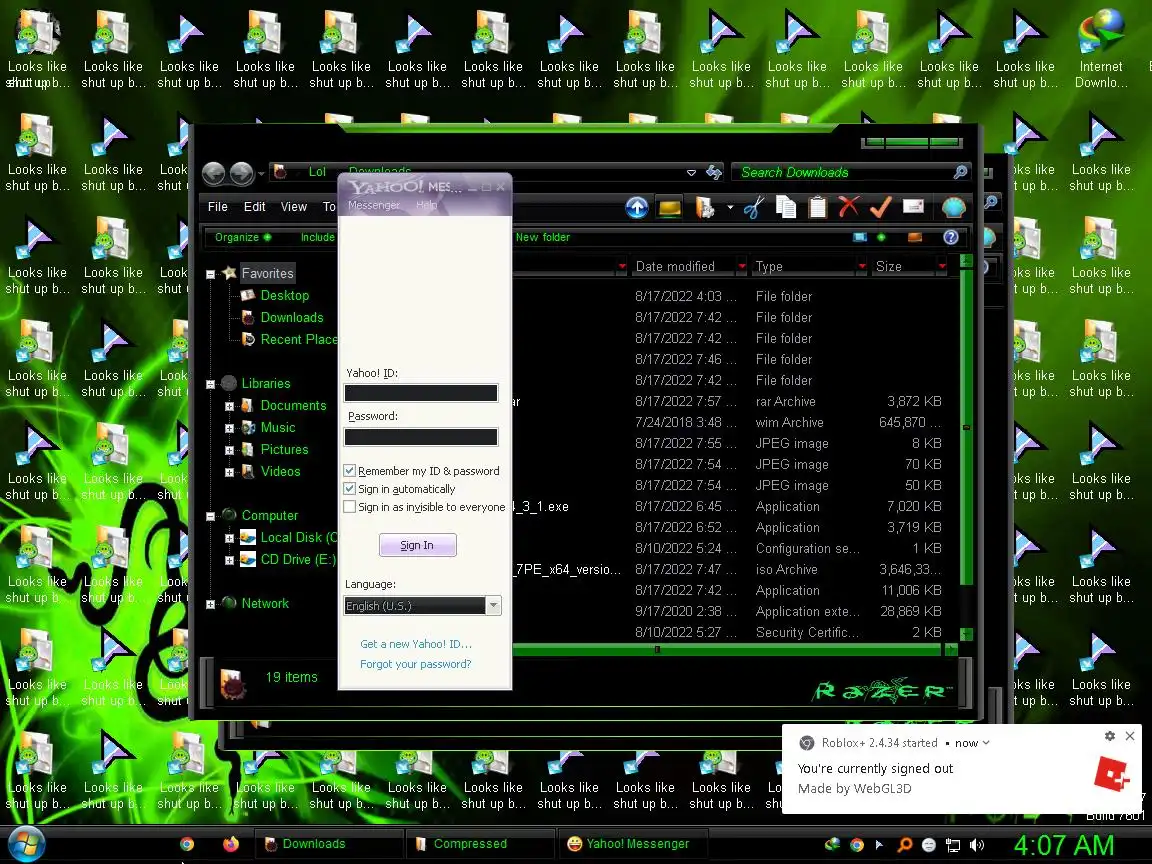Expand the Documents library node
This screenshot has height=864, width=1152.
pyautogui.click(x=229, y=406)
